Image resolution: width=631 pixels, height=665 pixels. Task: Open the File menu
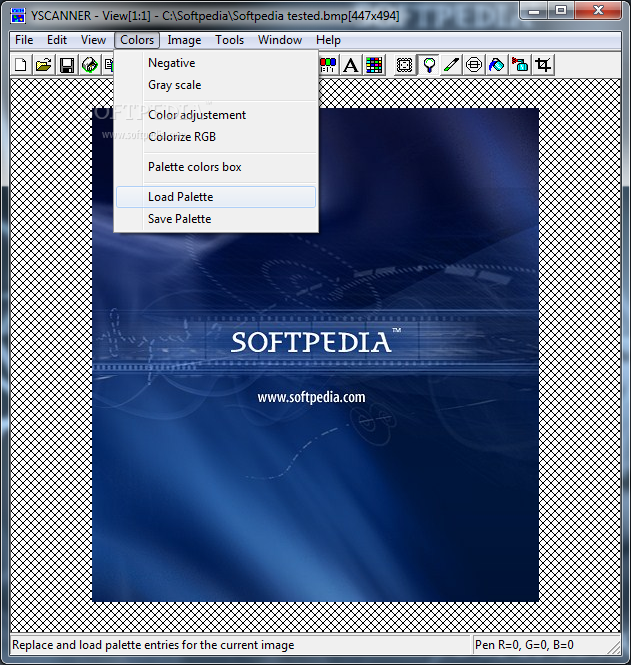pos(24,40)
